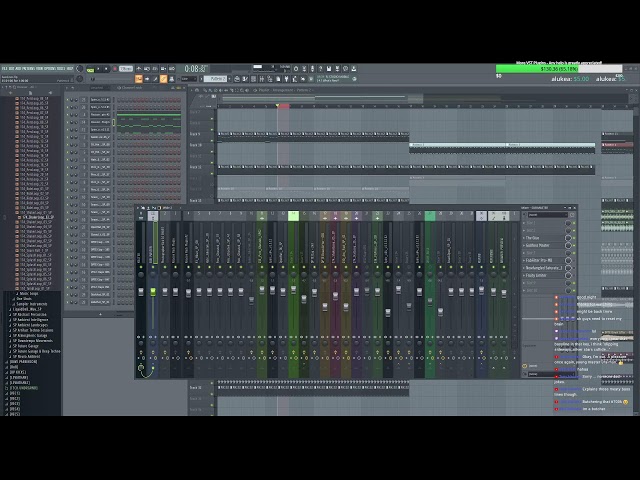Image resolution: width=640 pixels, height=480 pixels.
Task: Toggle the loop recording icon
Action: 172,69
